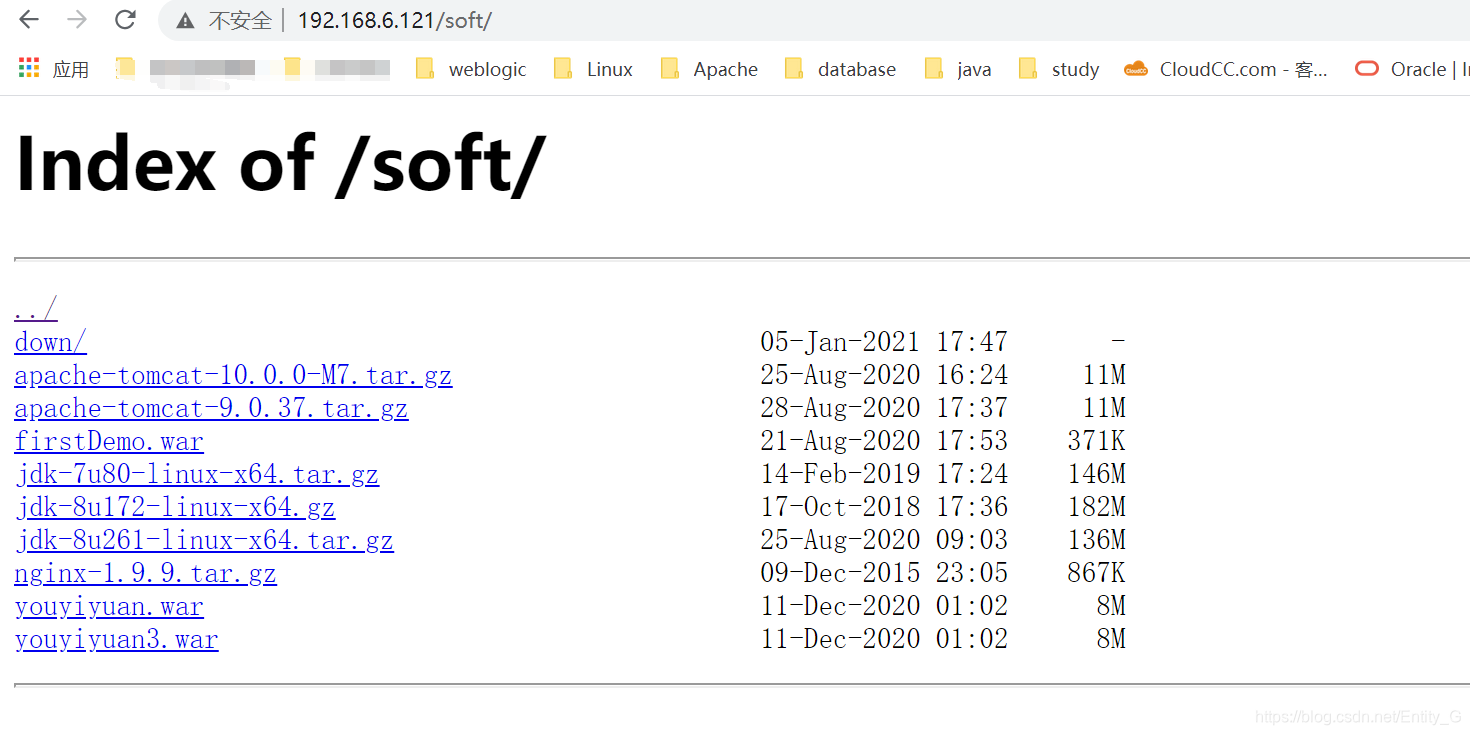Download youyiyuan.war file
This screenshot has width=1470, height=735.
tap(109, 606)
